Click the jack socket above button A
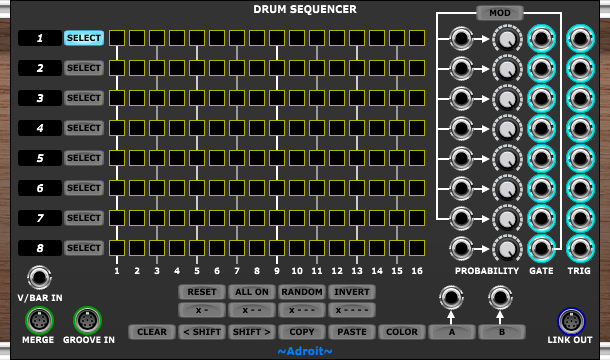The height and width of the screenshot is (360, 610). point(451,298)
